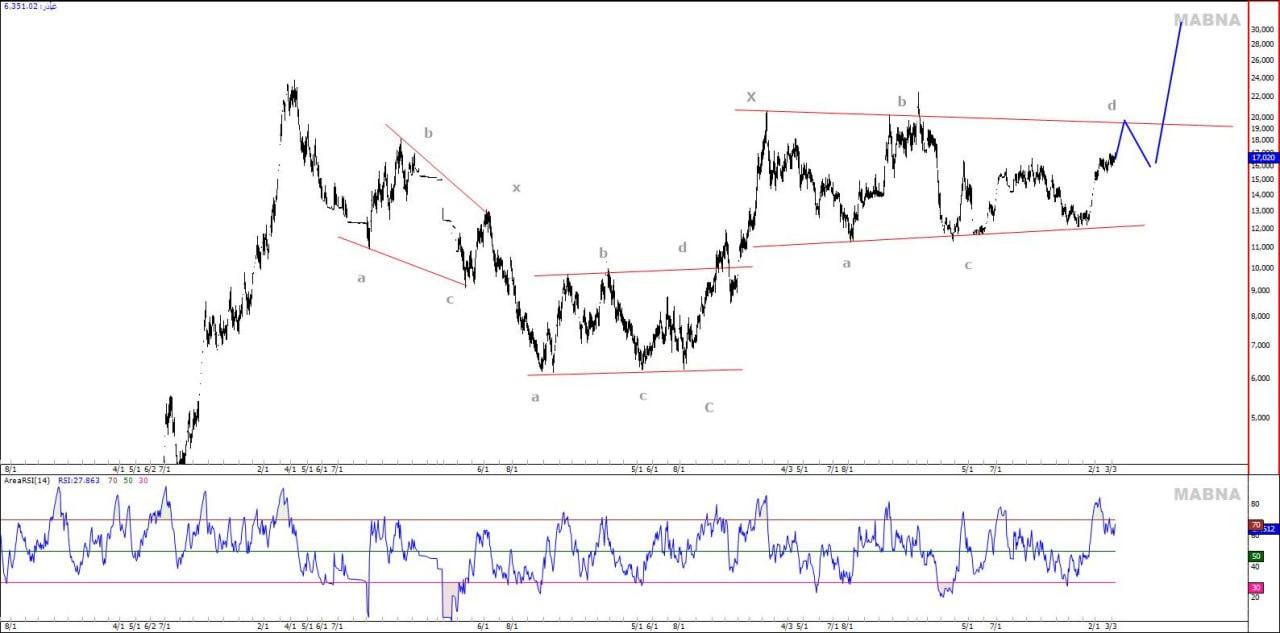The height and width of the screenshot is (633, 1280).
Task: Select the d wave label near blue projection
Action: pyautogui.click(x=1112, y=105)
